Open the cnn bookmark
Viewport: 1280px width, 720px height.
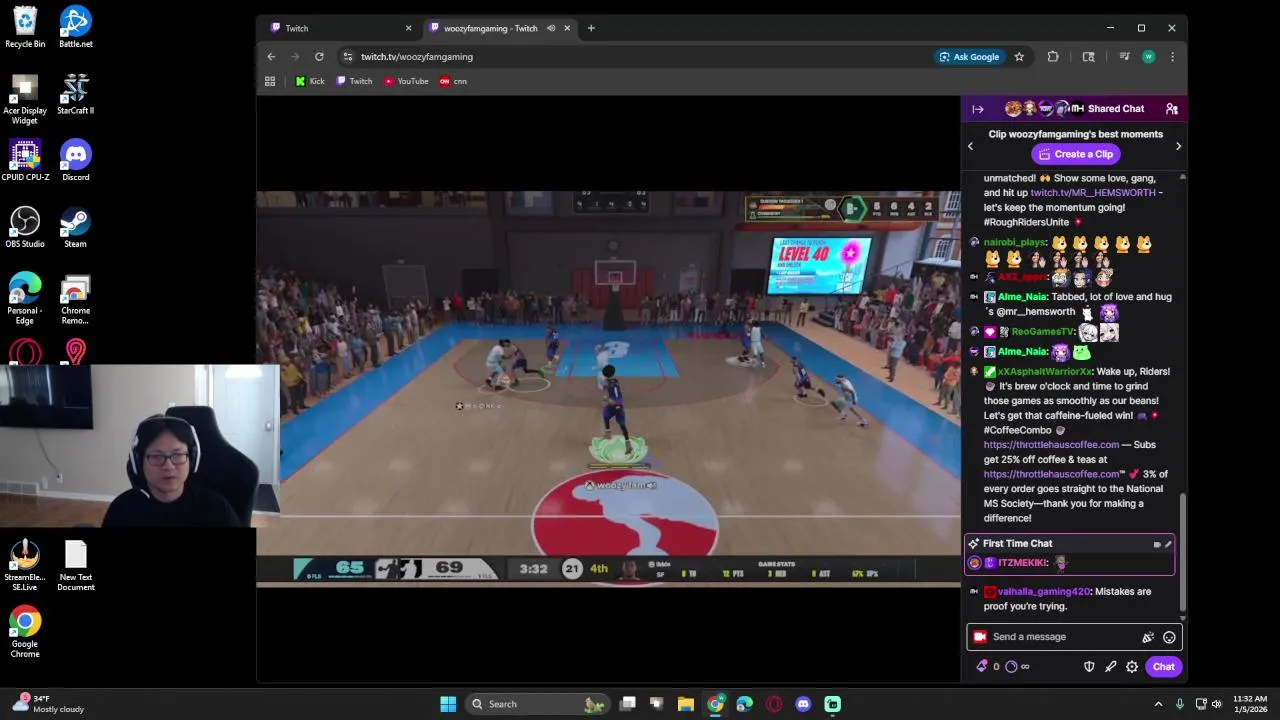point(453,81)
